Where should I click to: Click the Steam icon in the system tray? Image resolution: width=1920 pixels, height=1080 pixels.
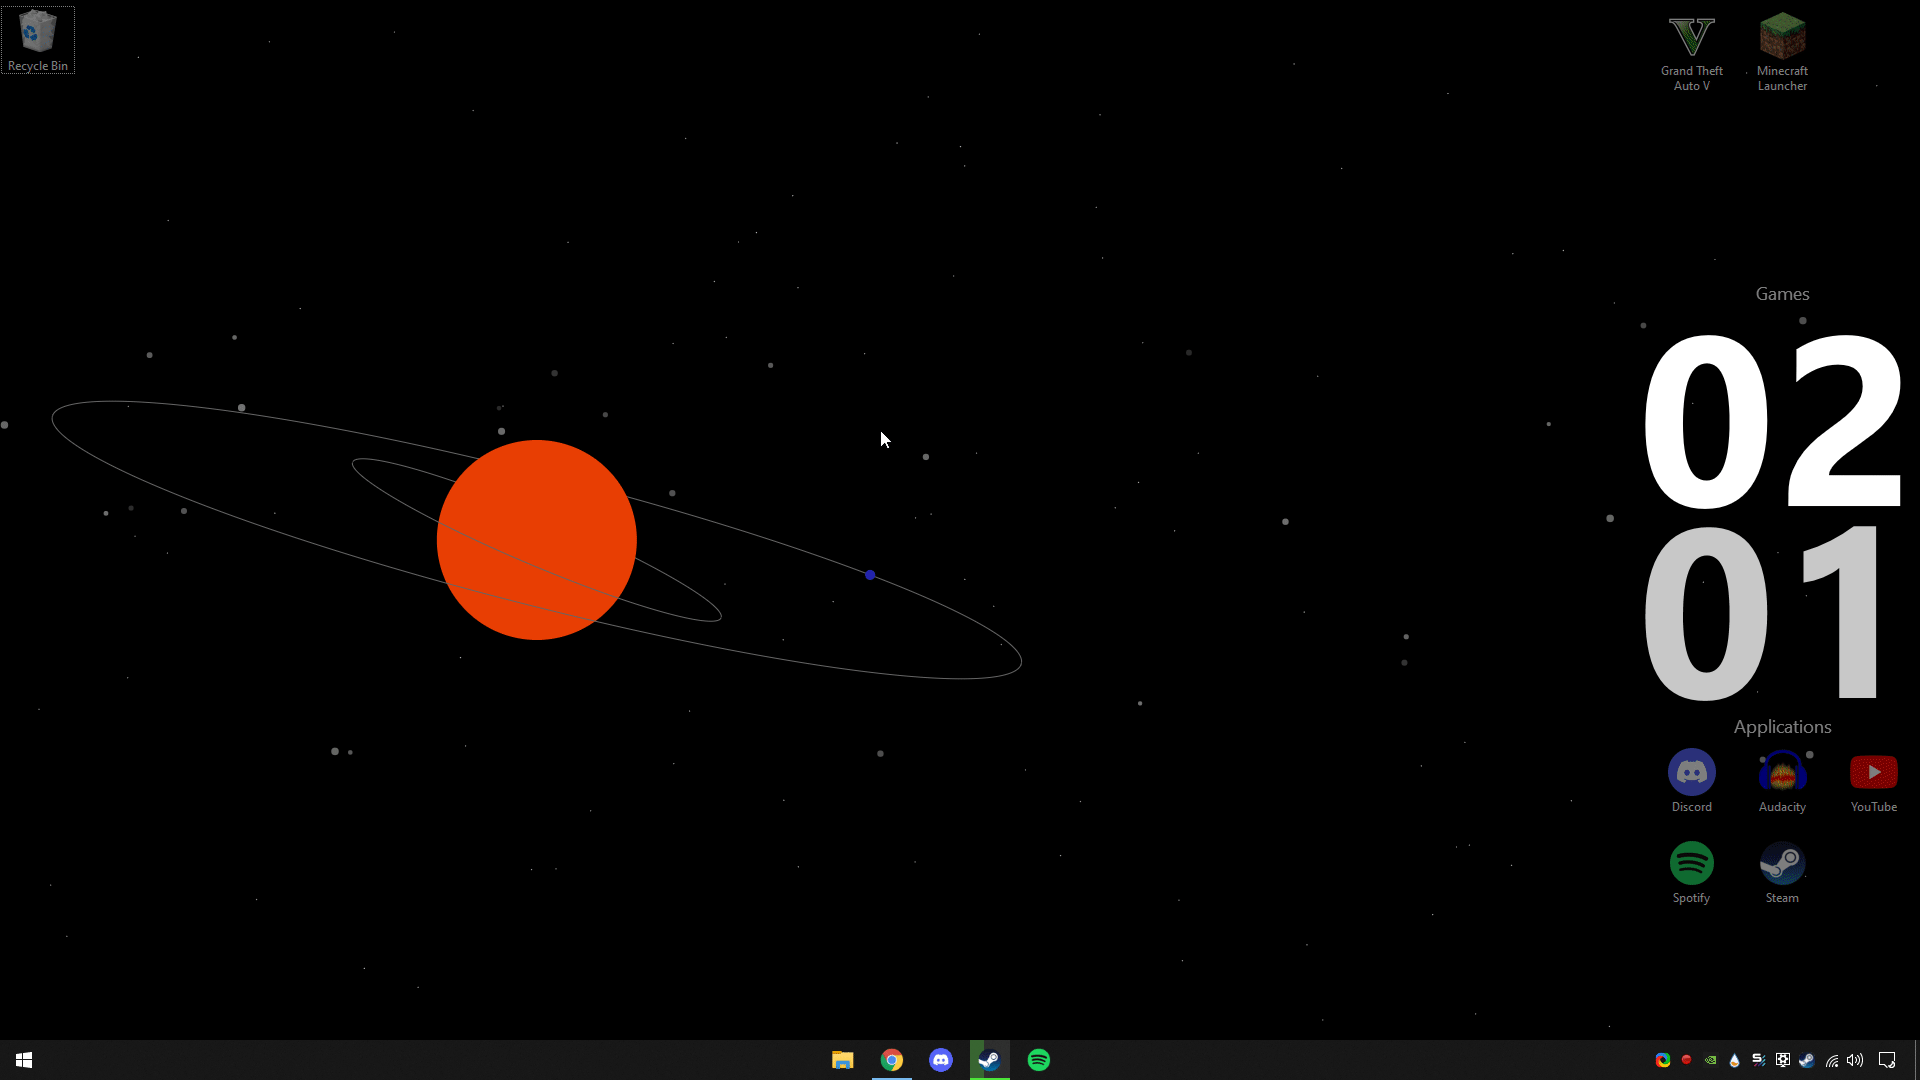coord(1807,1060)
